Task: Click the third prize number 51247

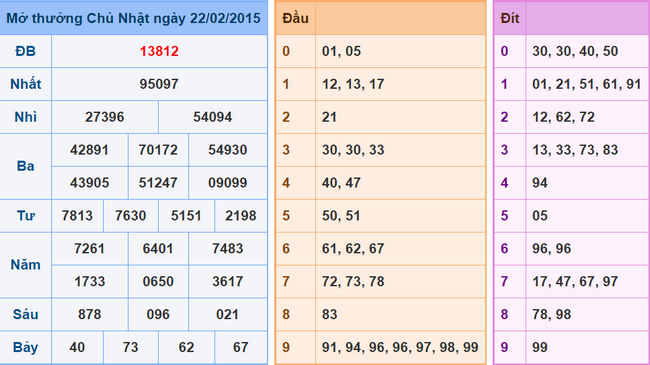Action: pyautogui.click(x=158, y=182)
